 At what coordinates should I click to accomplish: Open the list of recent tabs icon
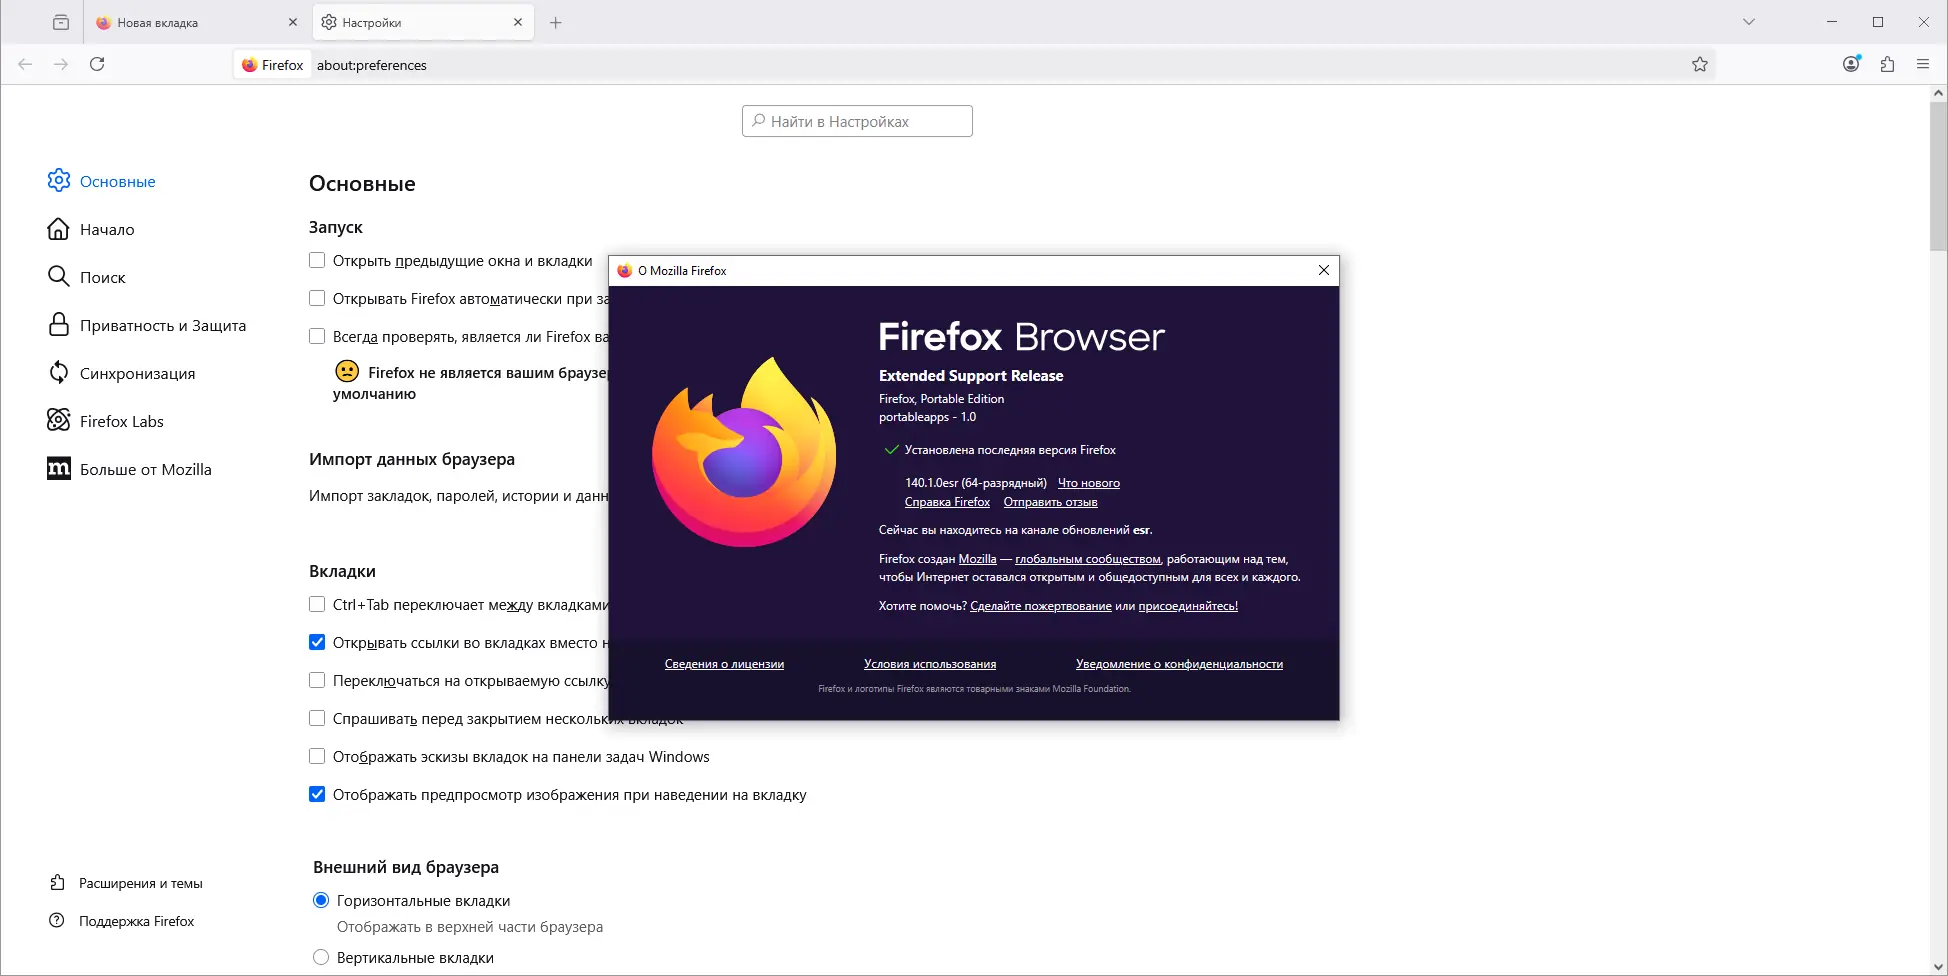click(61, 22)
